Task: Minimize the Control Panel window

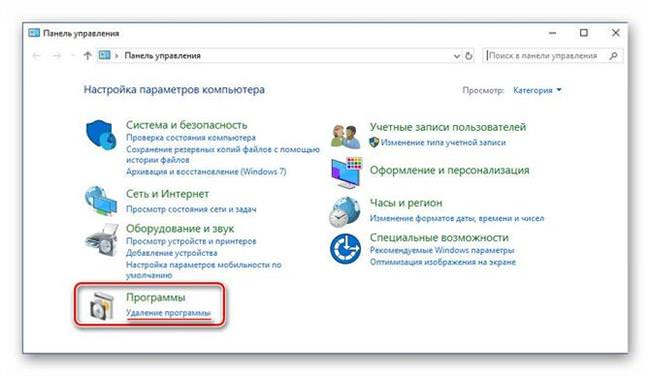Action: coord(552,33)
